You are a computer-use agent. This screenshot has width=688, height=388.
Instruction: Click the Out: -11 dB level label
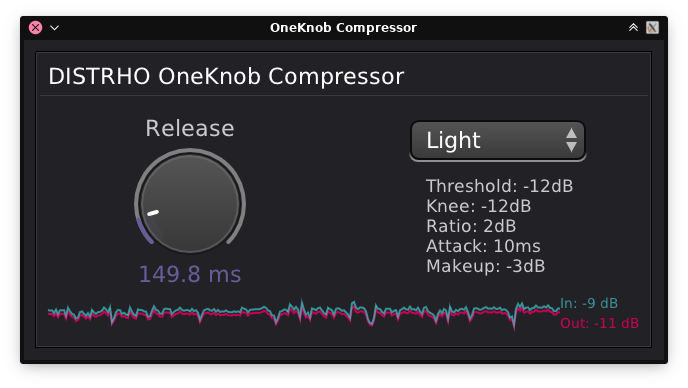[x=599, y=323]
